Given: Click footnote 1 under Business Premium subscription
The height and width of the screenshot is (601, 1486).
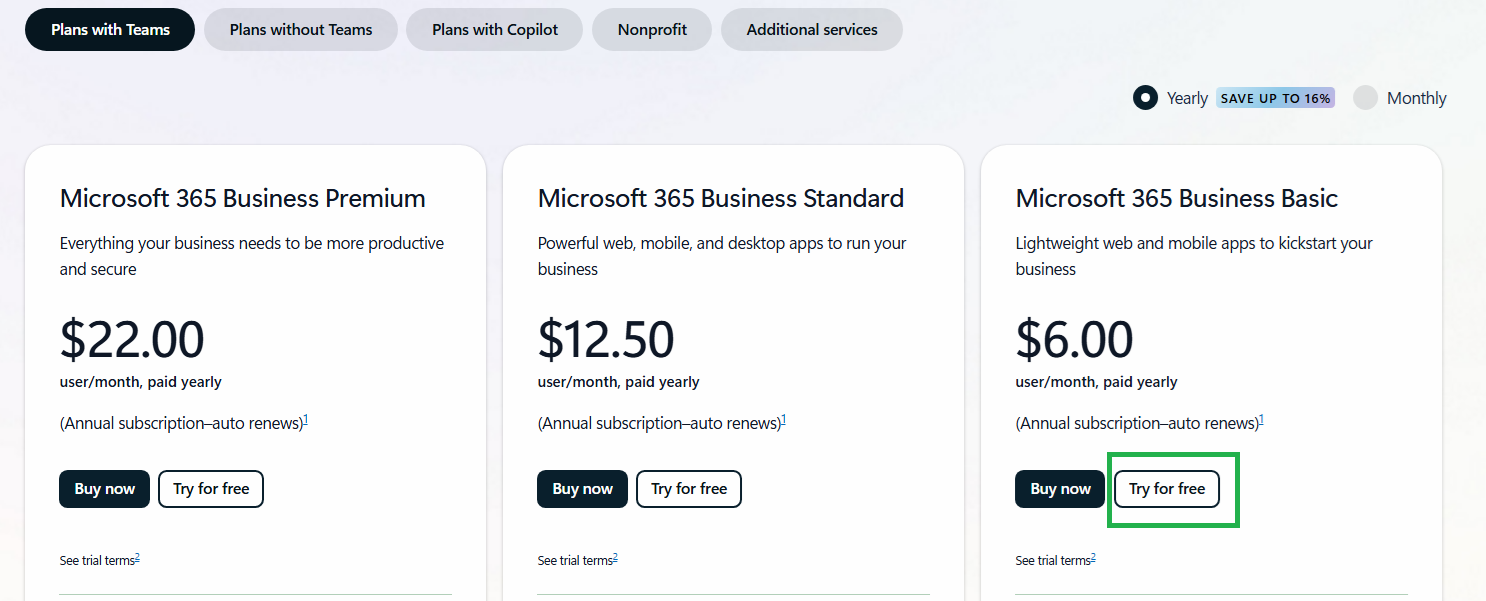Looking at the screenshot, I should pyautogui.click(x=305, y=420).
